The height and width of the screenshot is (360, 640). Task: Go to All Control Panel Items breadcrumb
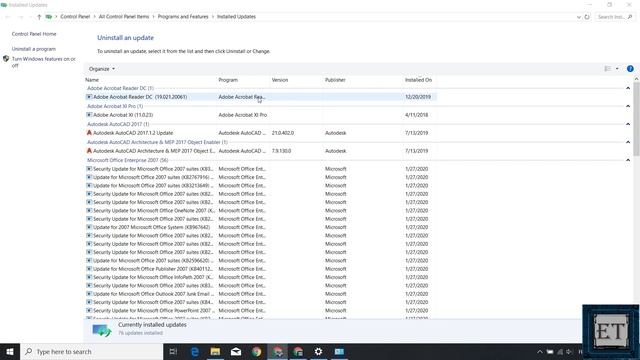point(124,17)
